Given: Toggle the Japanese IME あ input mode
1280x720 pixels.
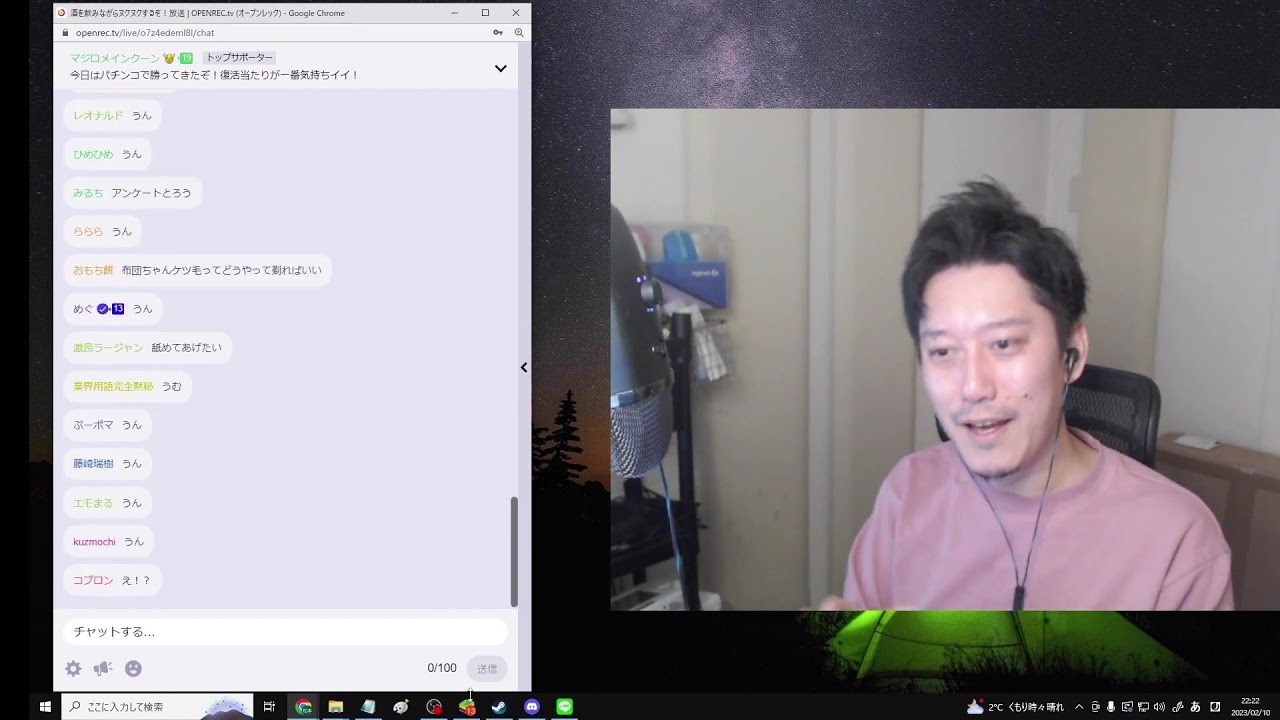Looking at the screenshot, I should [1195, 707].
